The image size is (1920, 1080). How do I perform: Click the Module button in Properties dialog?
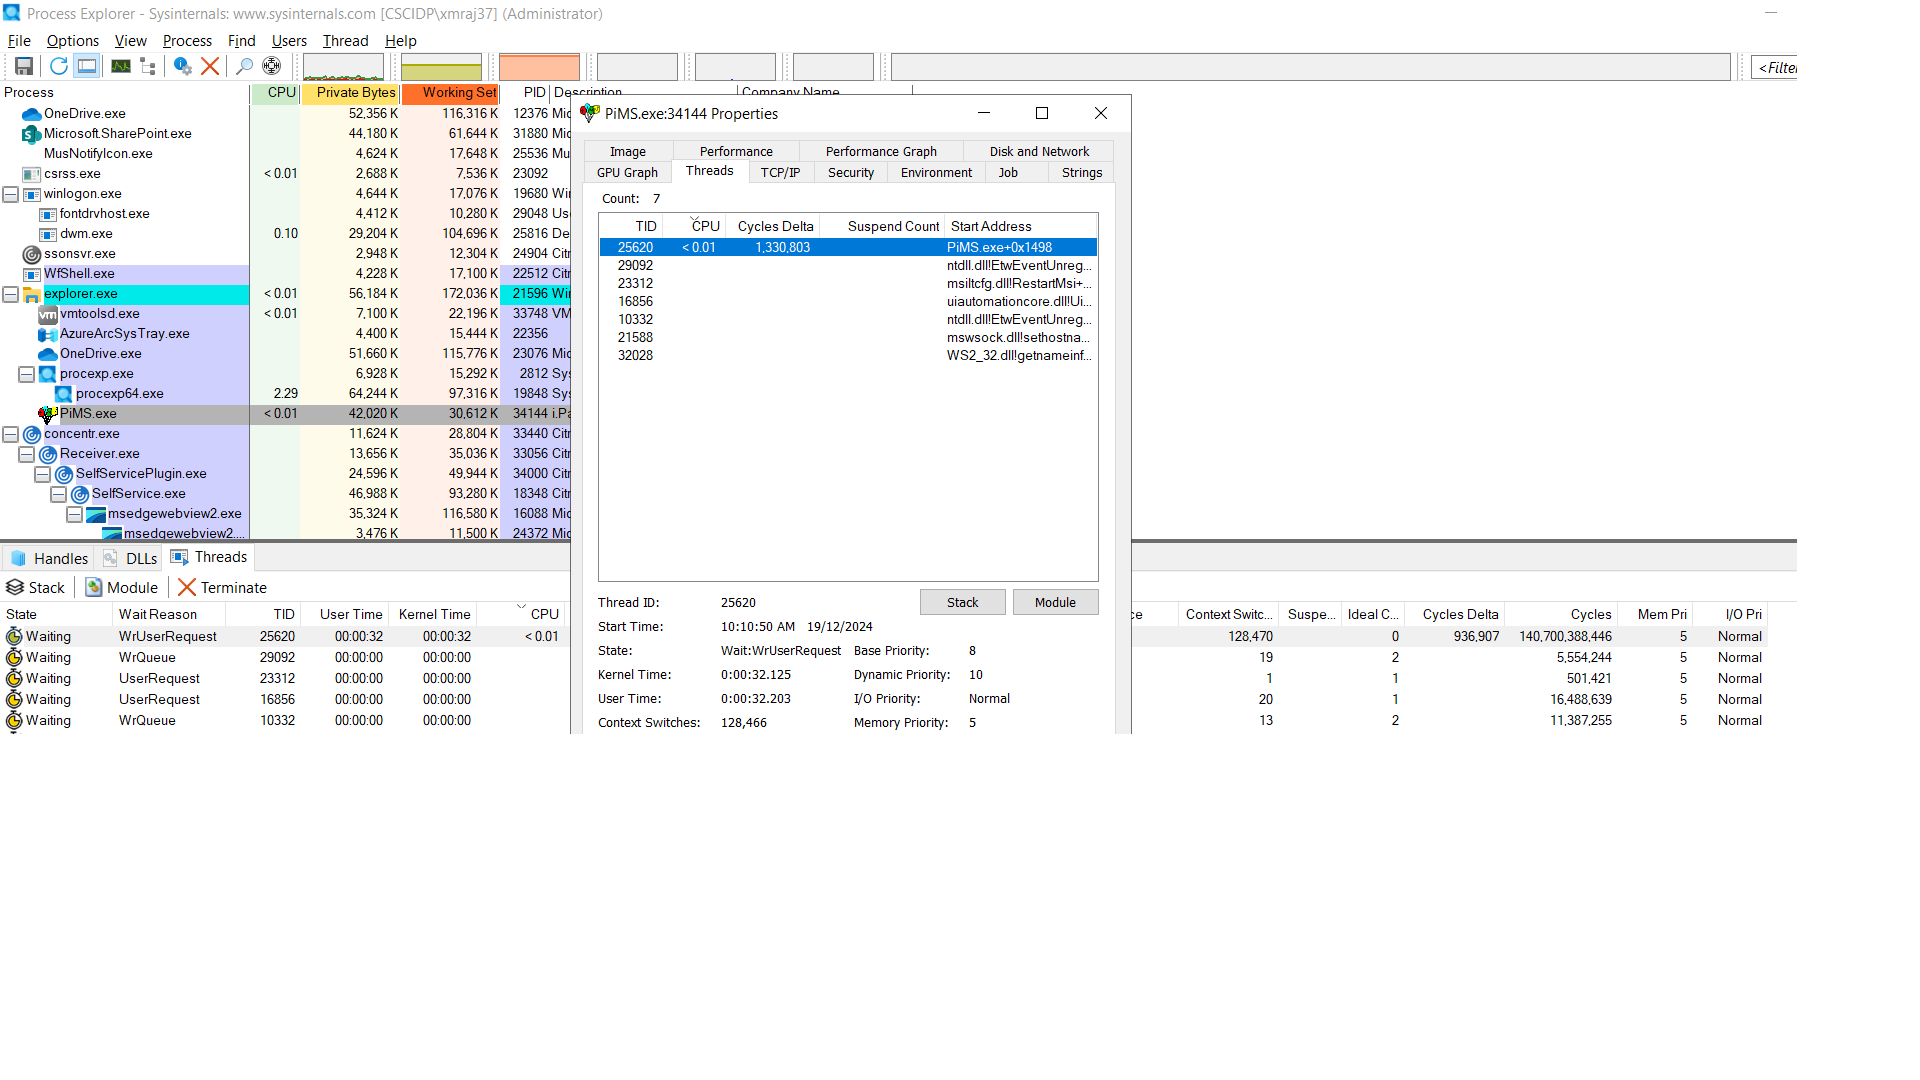click(1055, 602)
